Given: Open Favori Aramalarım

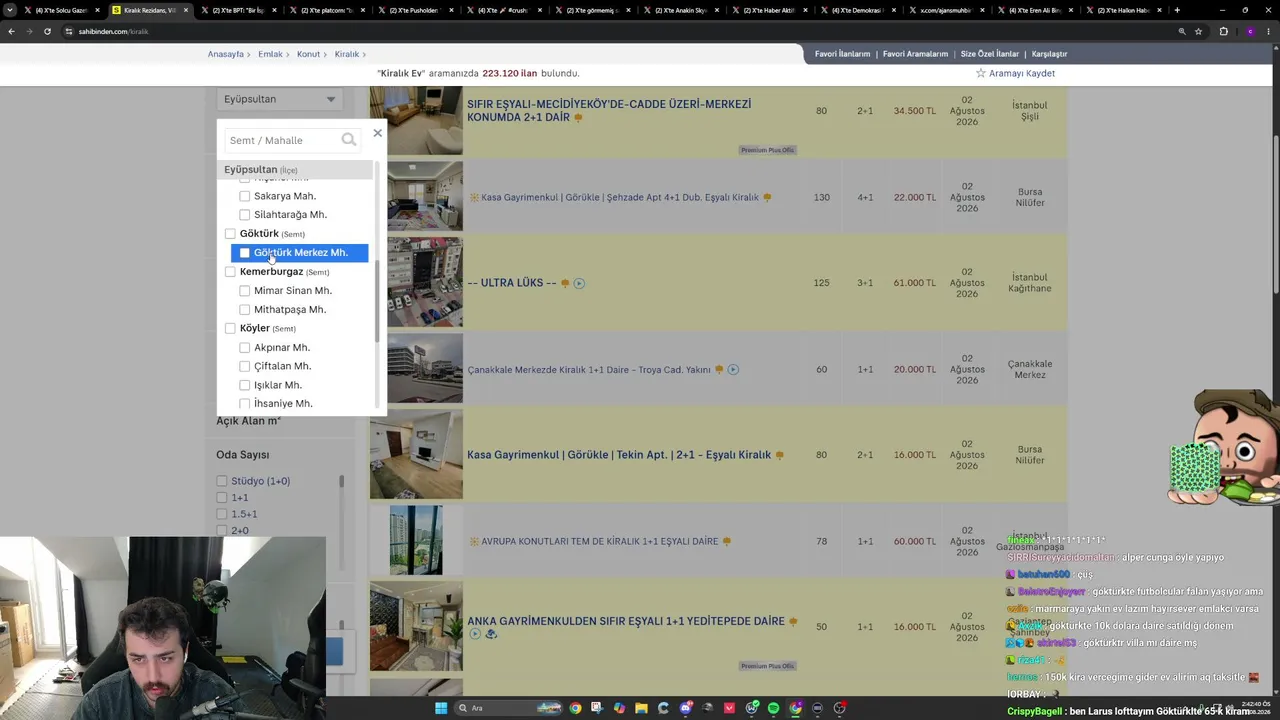Looking at the screenshot, I should pyautogui.click(x=915, y=54).
